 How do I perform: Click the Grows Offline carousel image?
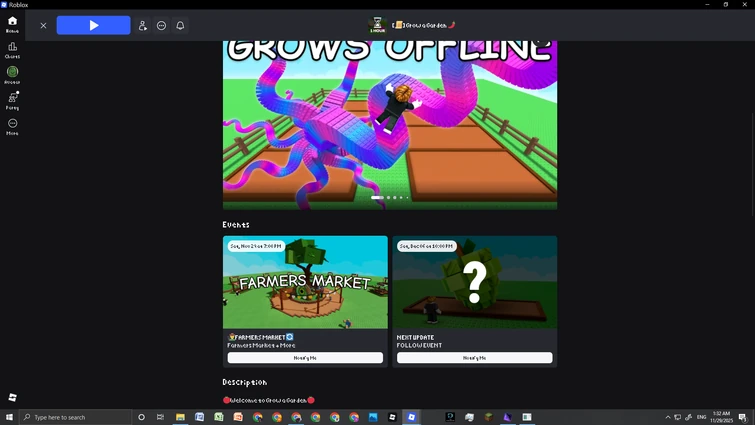[x=390, y=125]
